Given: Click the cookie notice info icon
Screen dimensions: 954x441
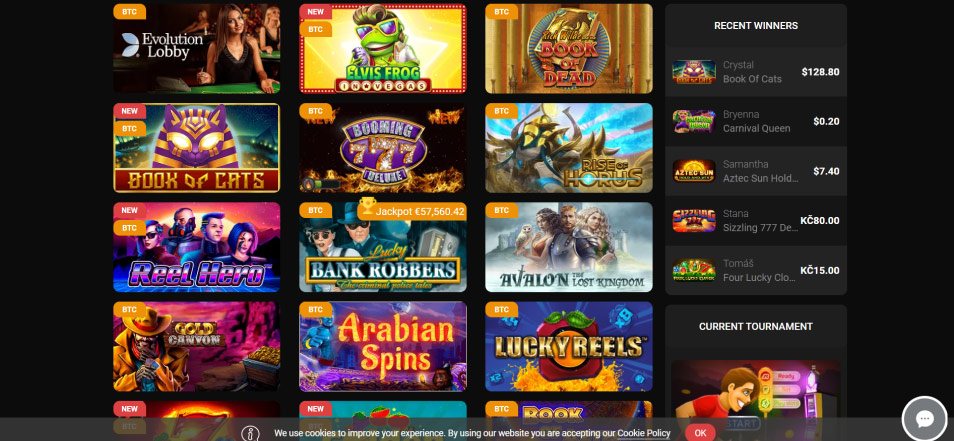Looking at the screenshot, I should (x=250, y=433).
